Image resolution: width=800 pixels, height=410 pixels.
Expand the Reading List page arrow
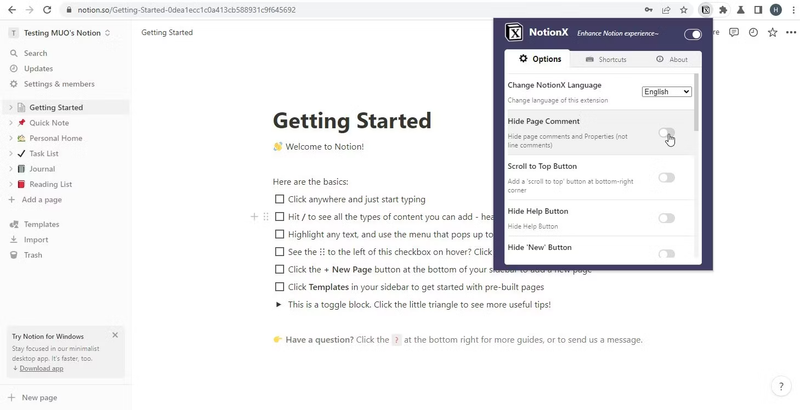point(11,184)
